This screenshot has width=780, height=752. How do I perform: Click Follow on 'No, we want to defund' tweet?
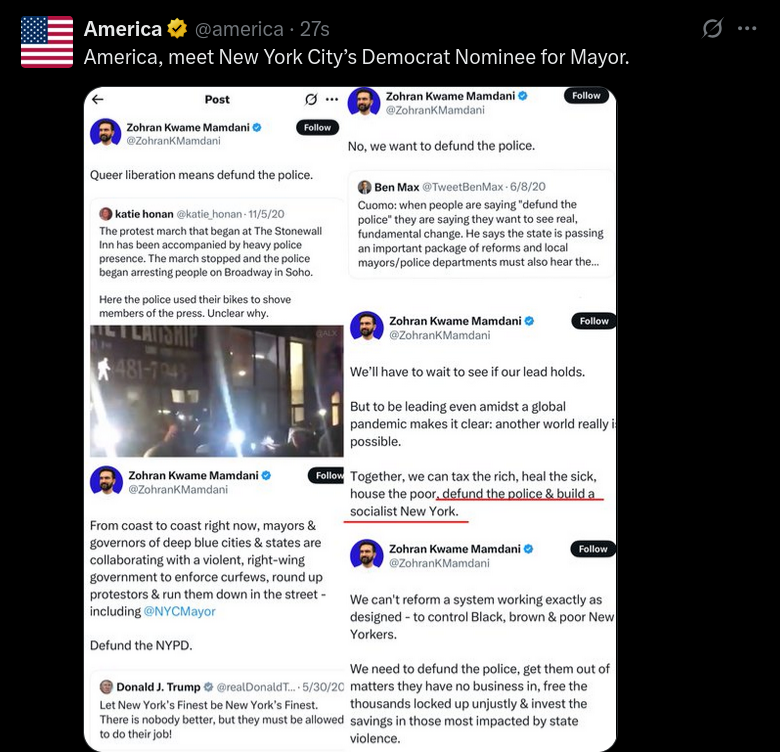coord(586,95)
